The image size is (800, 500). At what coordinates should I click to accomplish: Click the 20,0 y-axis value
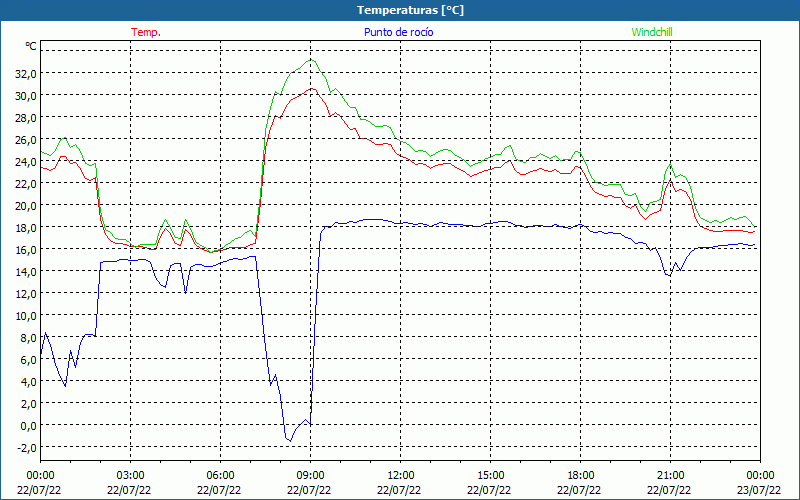pyautogui.click(x=26, y=206)
